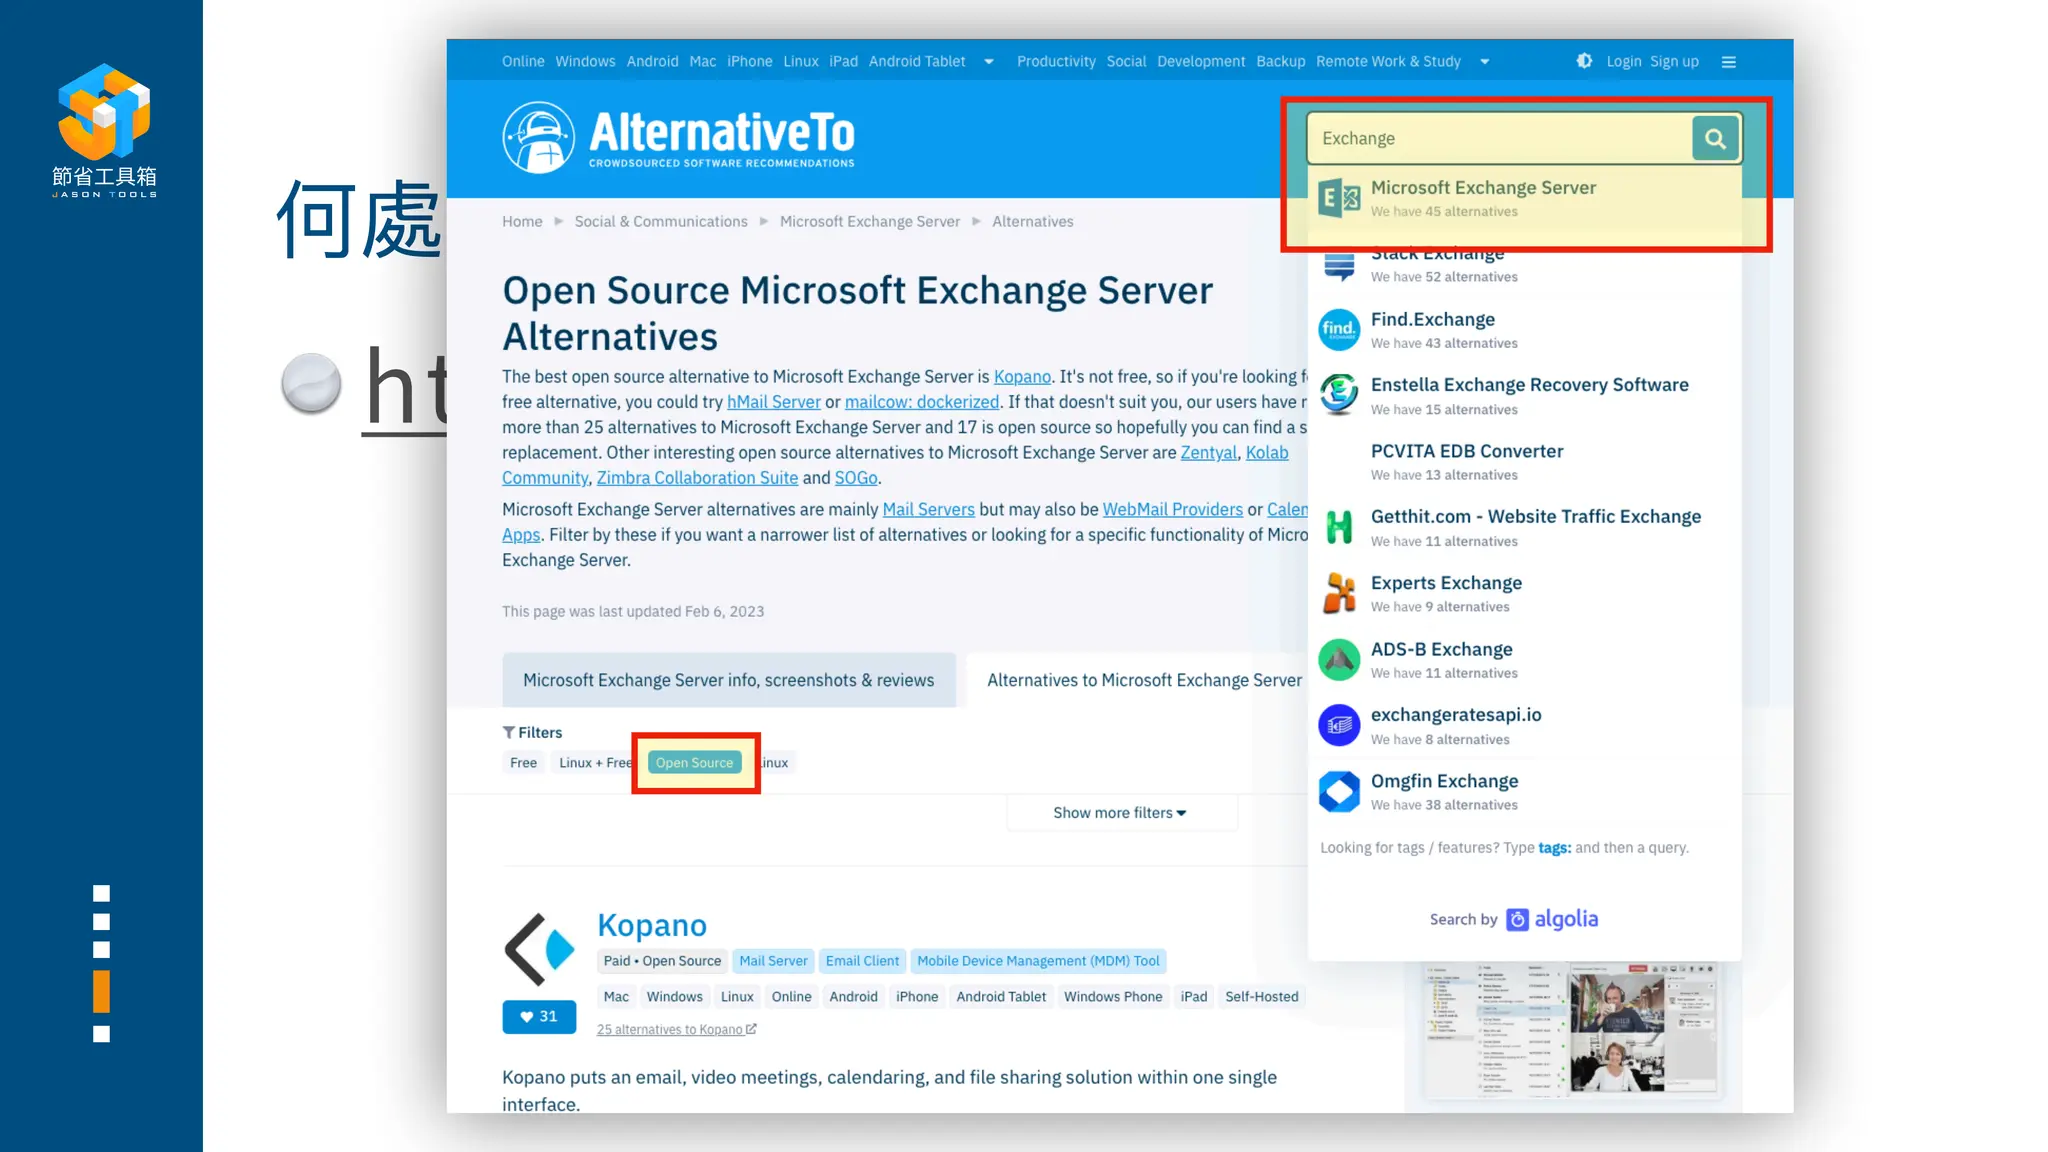Open the mailcow: dockerized link
The height and width of the screenshot is (1152, 2048).
[922, 402]
